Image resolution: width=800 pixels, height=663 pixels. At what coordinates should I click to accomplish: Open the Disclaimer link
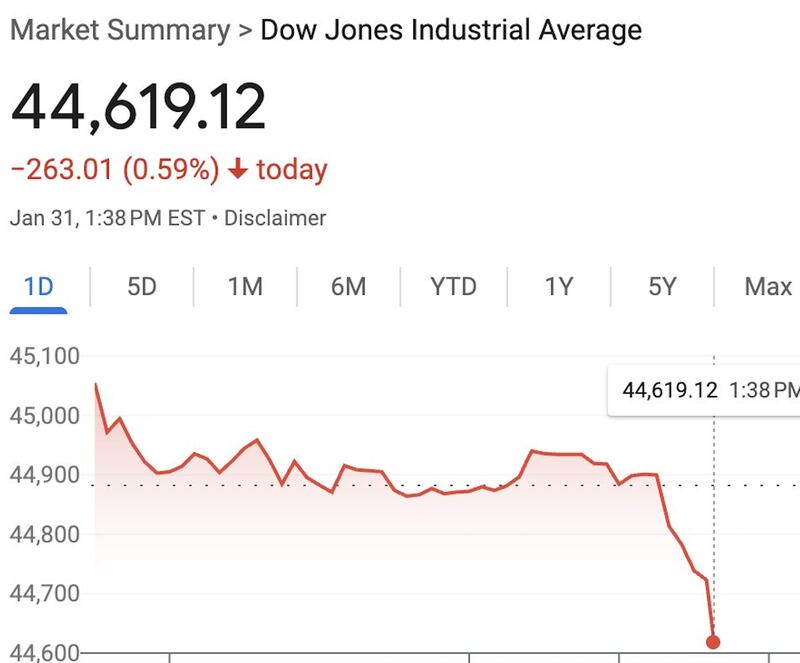(x=275, y=217)
